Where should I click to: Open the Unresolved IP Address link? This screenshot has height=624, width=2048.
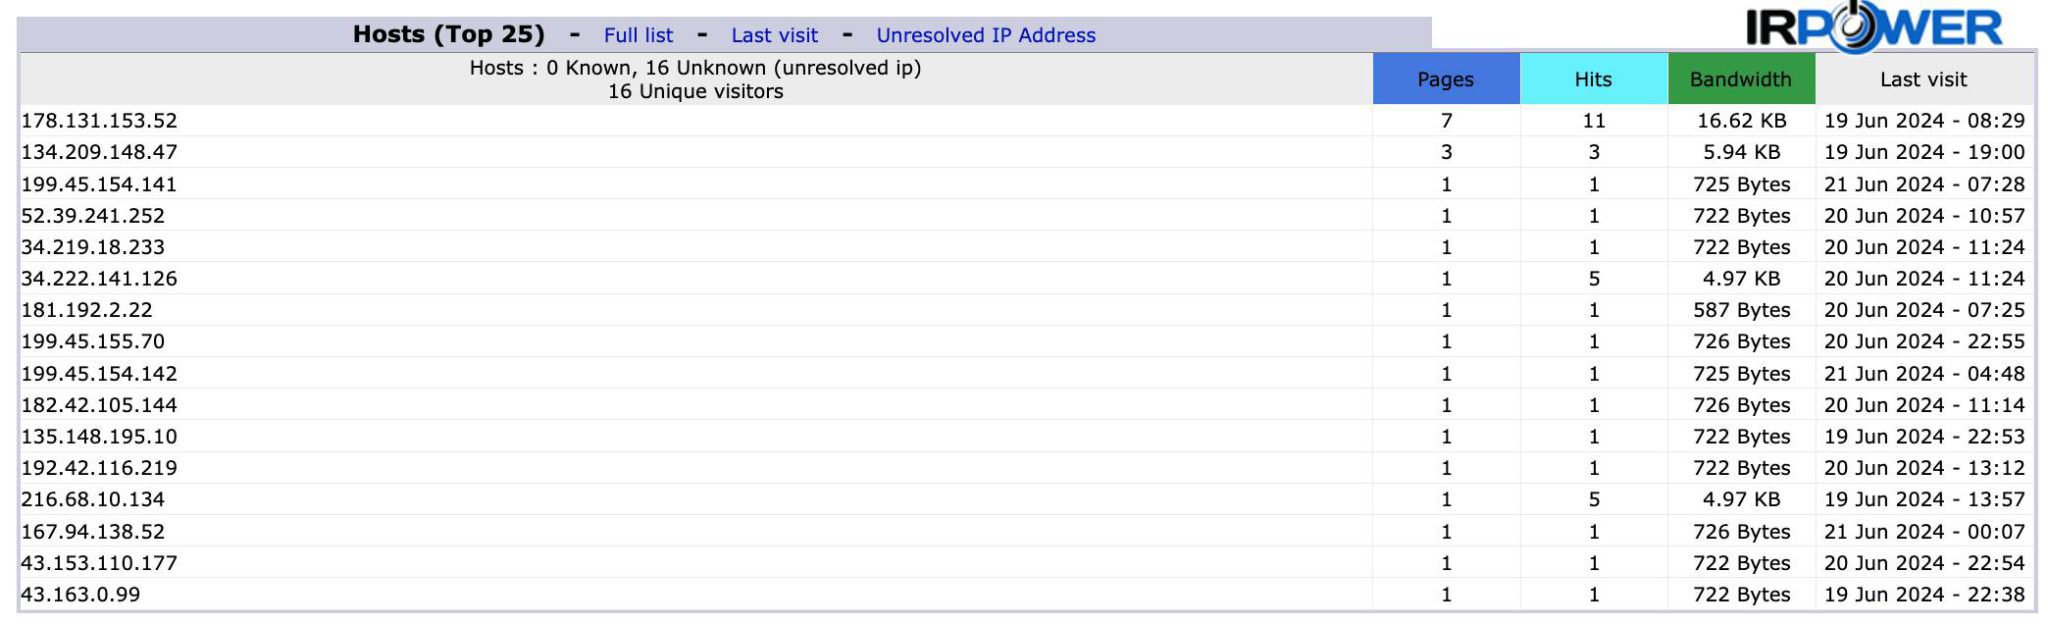pos(986,35)
